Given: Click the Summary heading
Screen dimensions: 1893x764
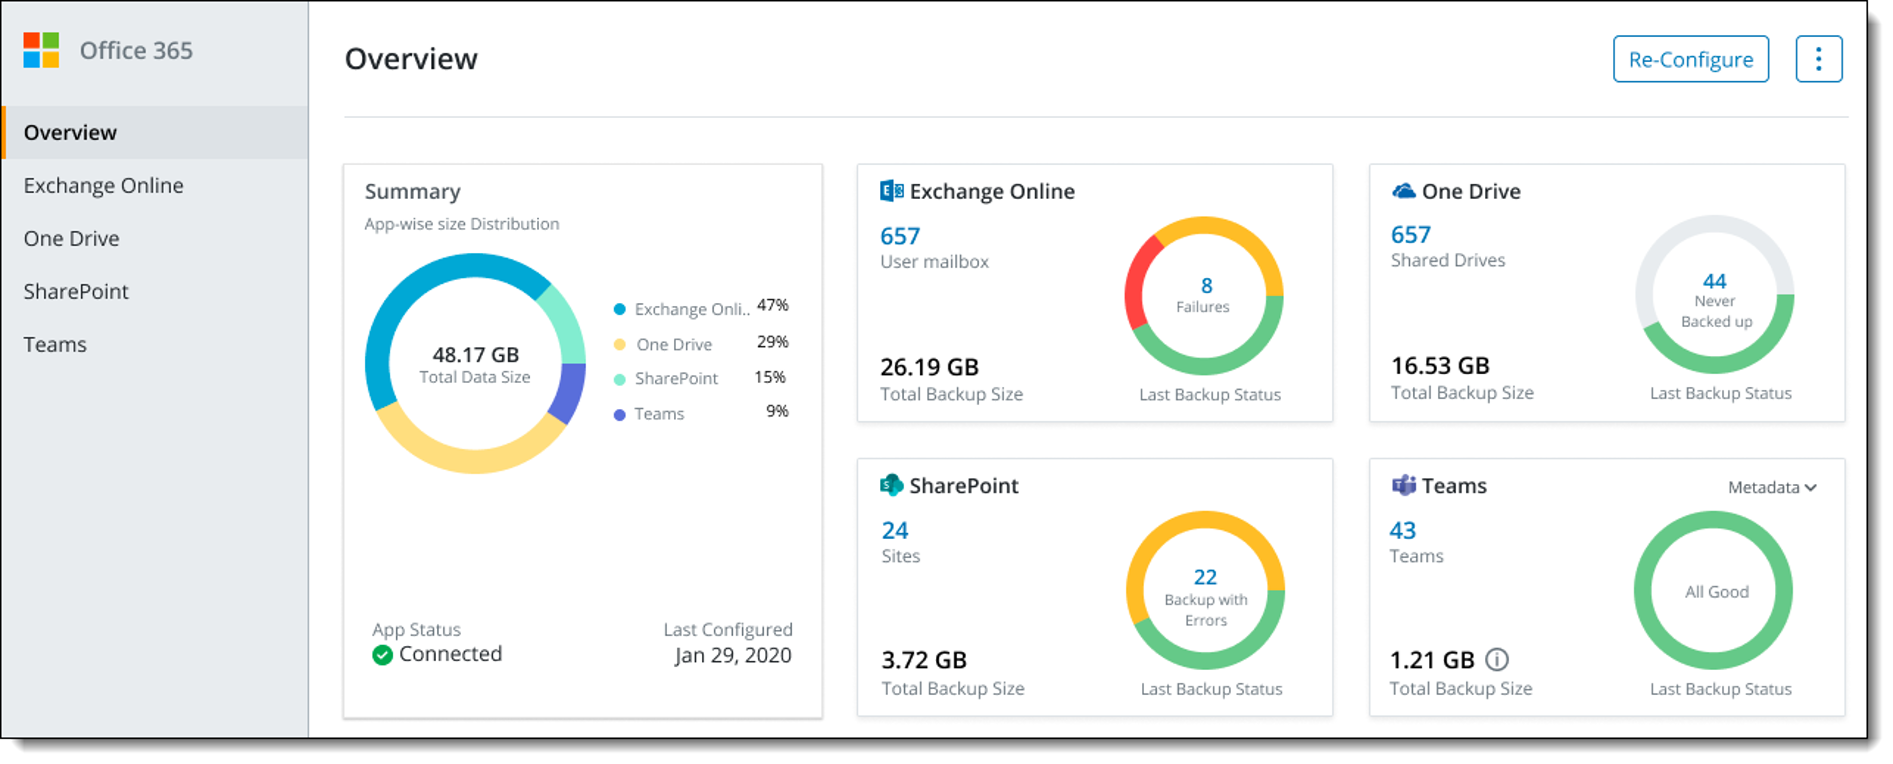Looking at the screenshot, I should [x=412, y=191].
